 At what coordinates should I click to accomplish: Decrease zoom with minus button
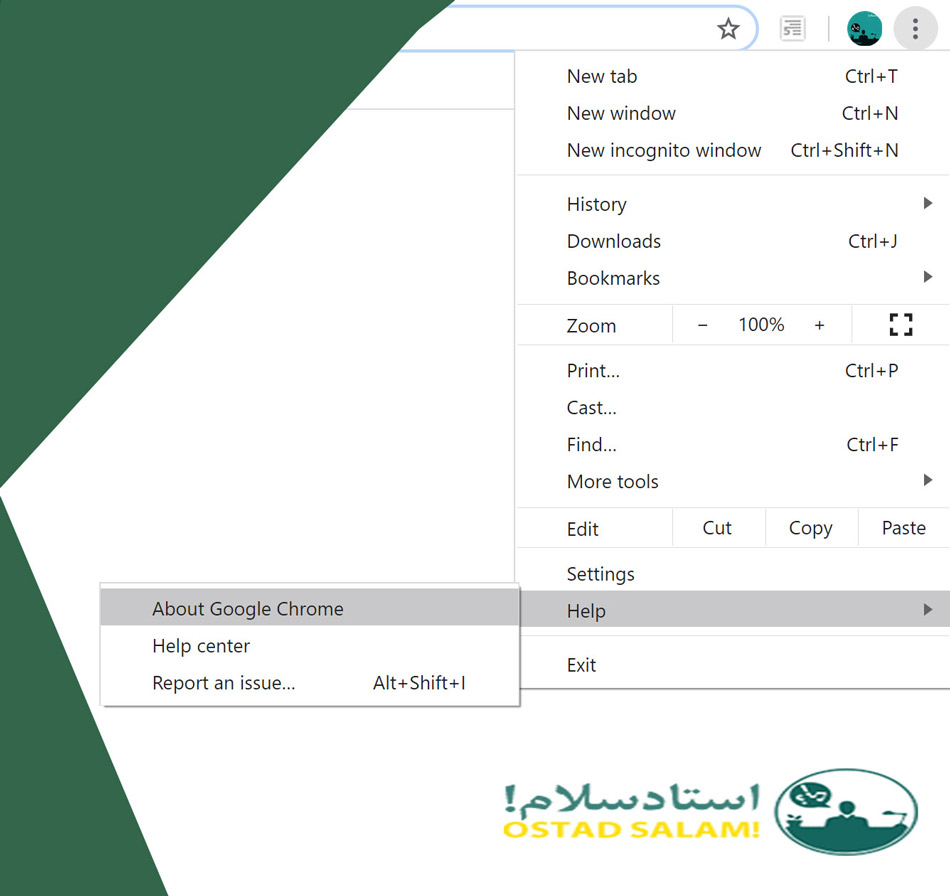pos(703,325)
